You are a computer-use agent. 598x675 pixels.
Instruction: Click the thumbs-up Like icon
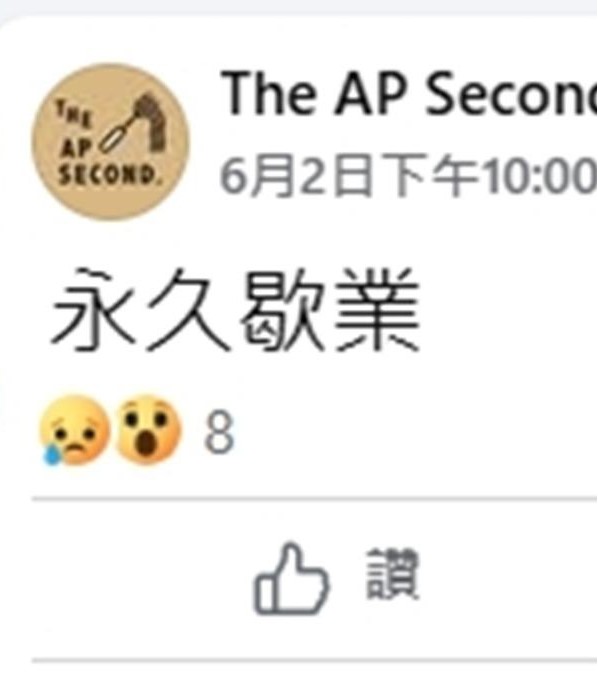point(291,579)
